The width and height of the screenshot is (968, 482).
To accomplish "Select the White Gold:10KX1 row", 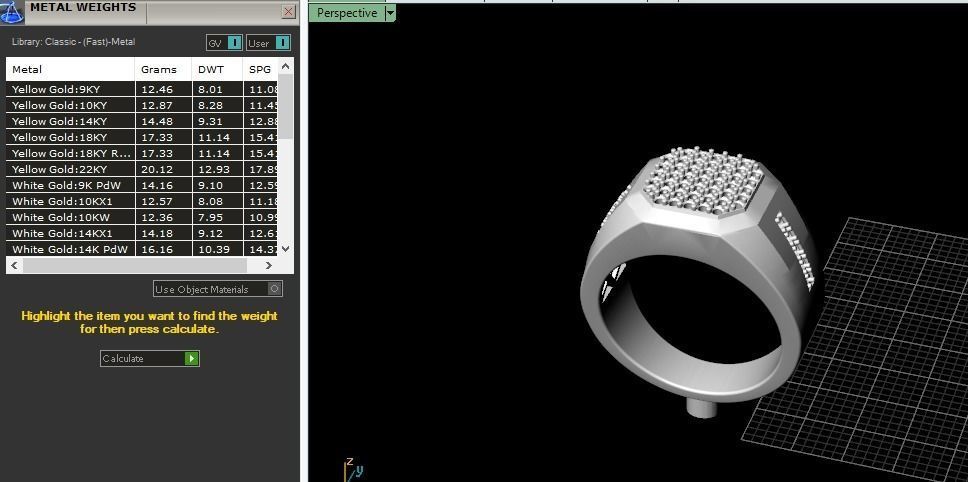I will pos(141,201).
